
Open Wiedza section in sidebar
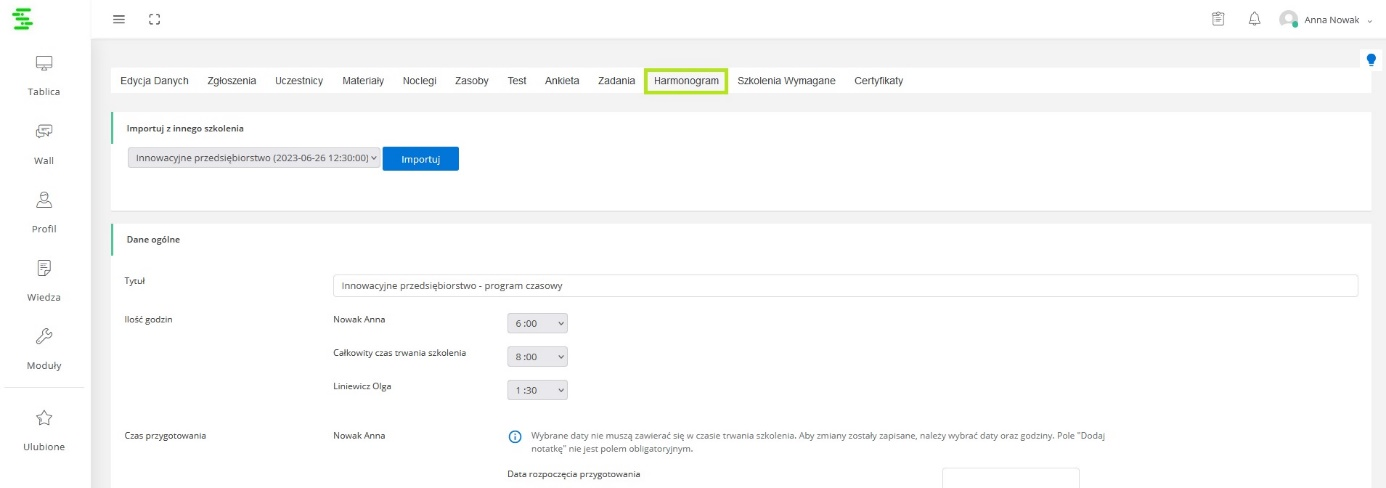[x=44, y=280]
